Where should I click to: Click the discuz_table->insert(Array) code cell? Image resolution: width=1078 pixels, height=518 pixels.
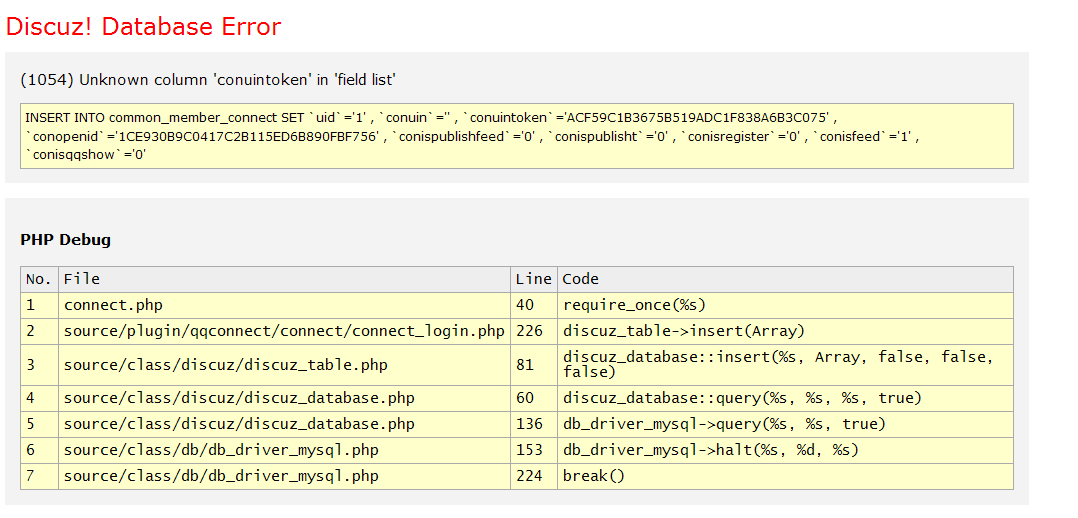[683, 331]
